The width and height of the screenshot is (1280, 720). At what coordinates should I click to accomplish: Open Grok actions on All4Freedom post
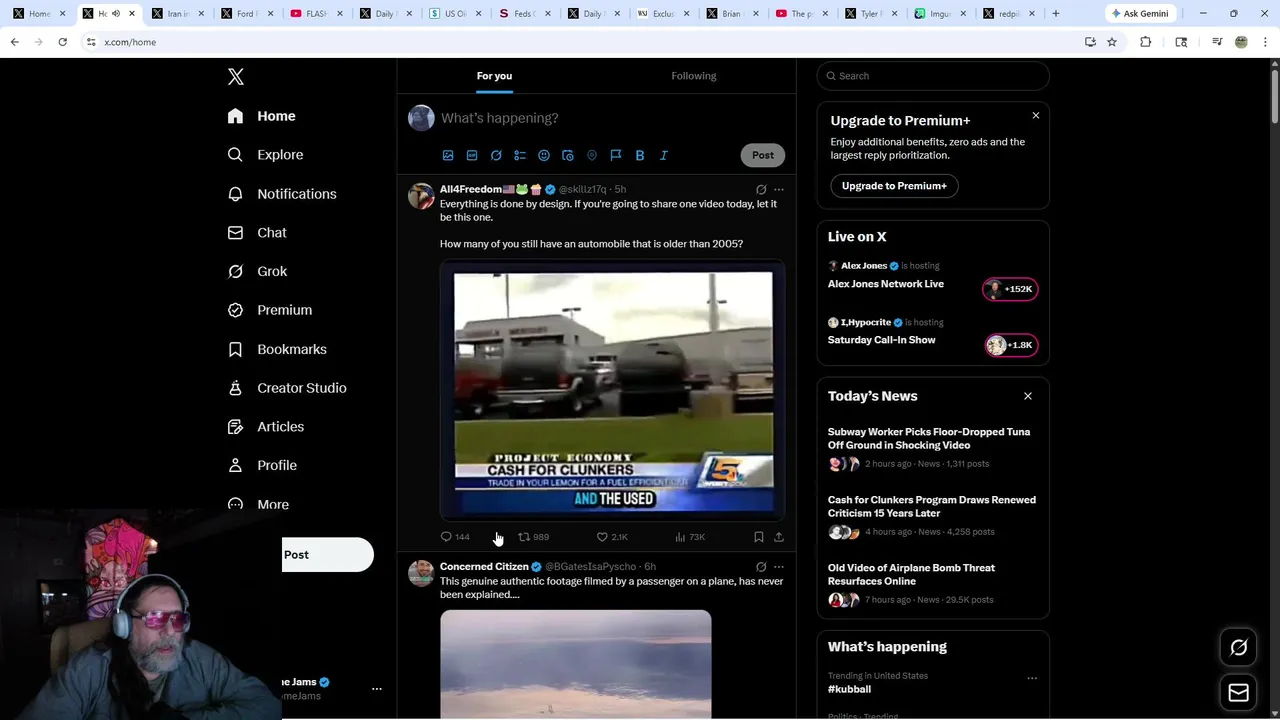761,189
